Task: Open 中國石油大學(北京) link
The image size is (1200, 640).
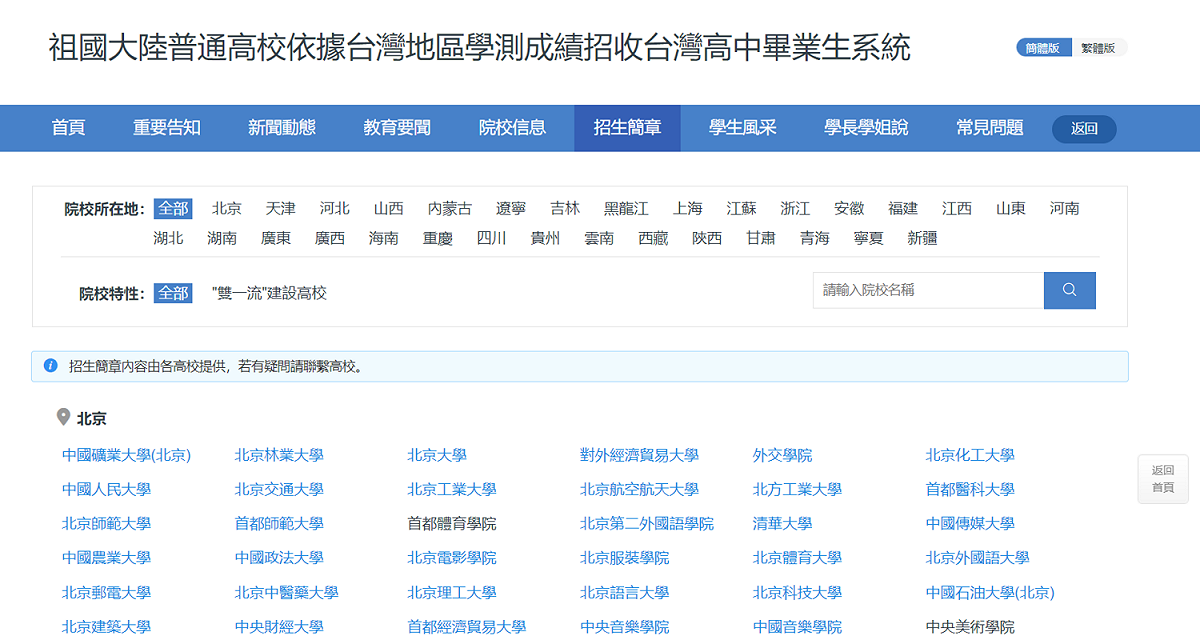Action: coord(990,592)
